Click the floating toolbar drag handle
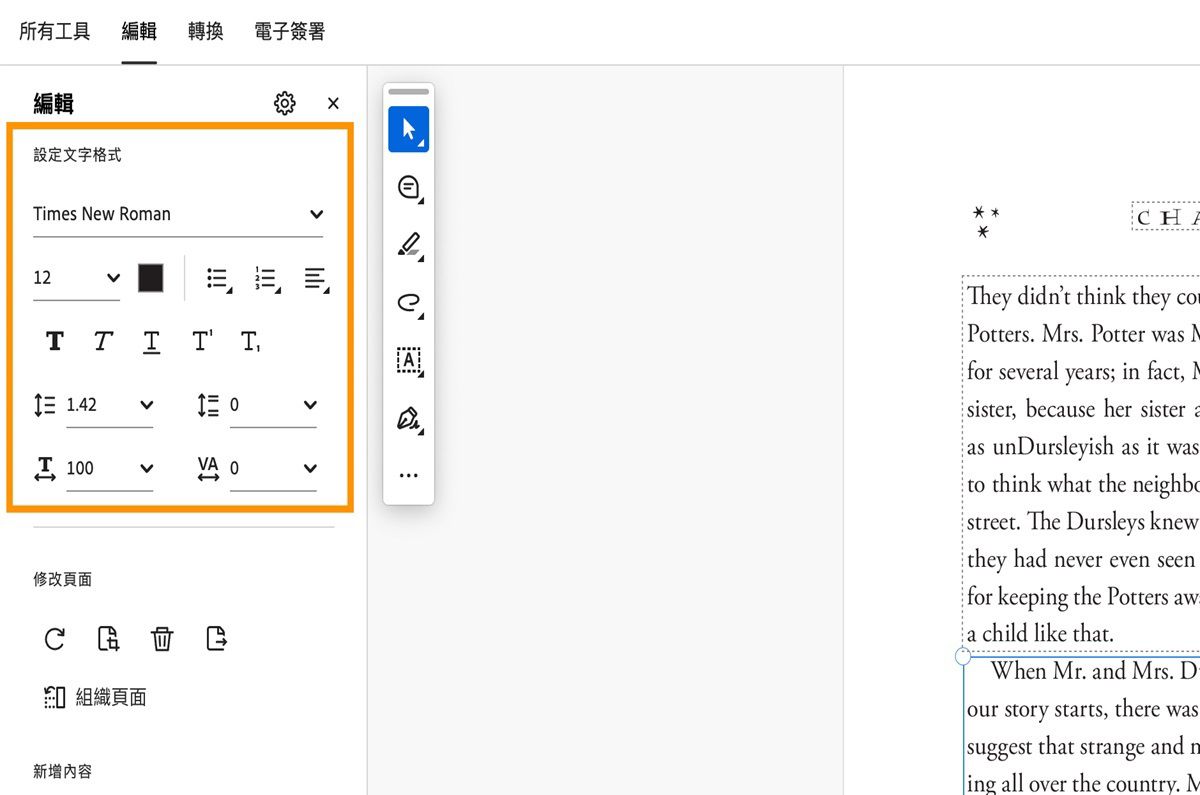The image size is (1200, 795). click(x=408, y=92)
